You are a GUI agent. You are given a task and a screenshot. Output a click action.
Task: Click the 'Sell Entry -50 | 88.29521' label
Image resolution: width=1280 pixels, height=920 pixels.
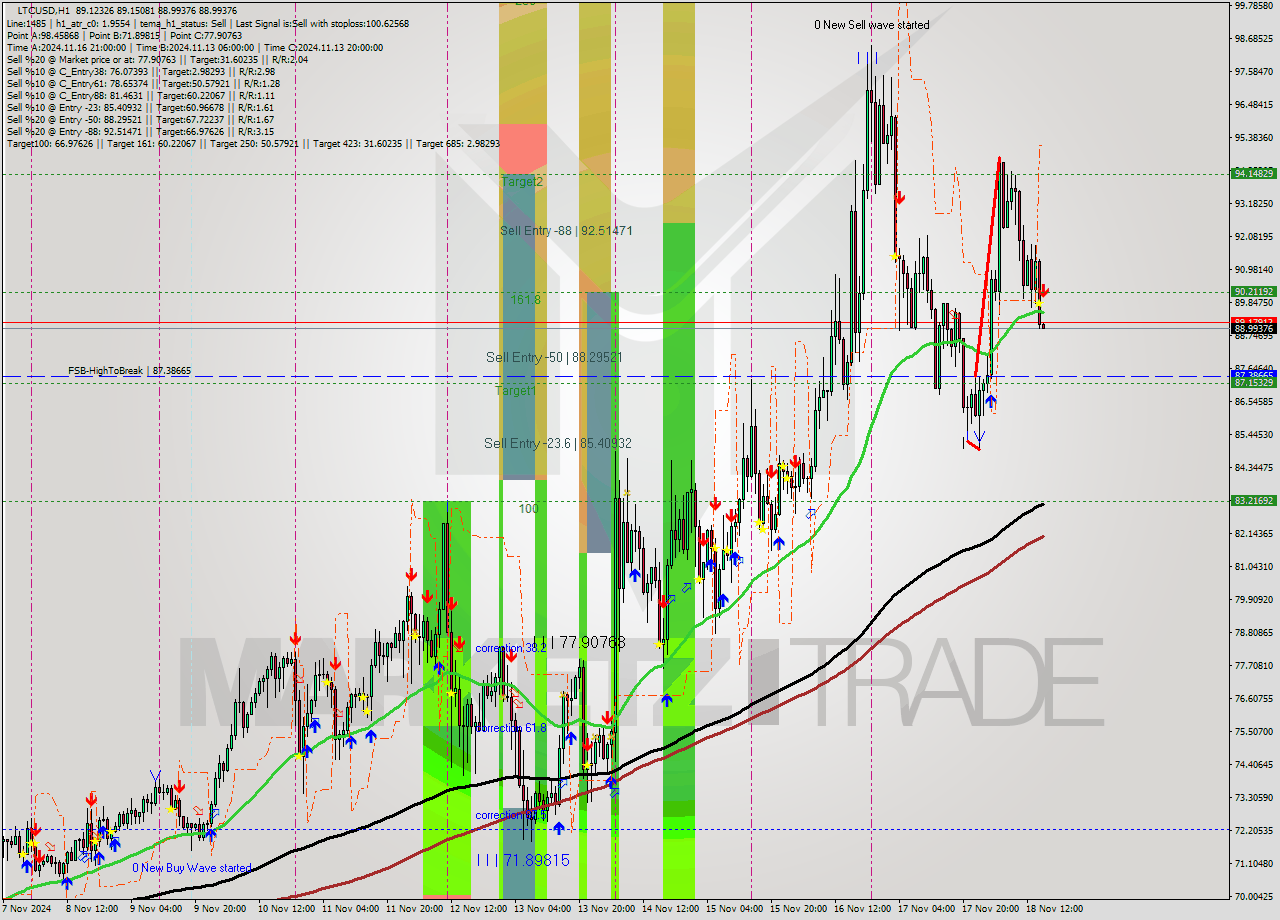554,357
